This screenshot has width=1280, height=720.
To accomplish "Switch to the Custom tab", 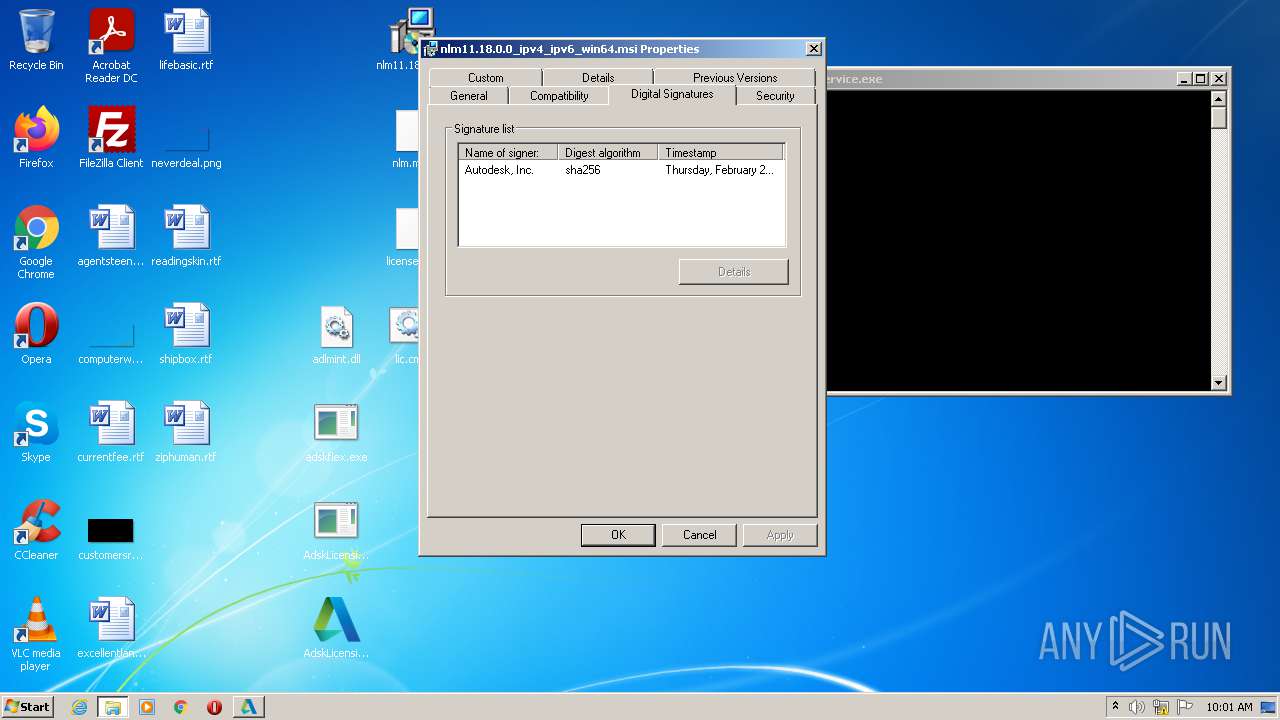I will [486, 78].
